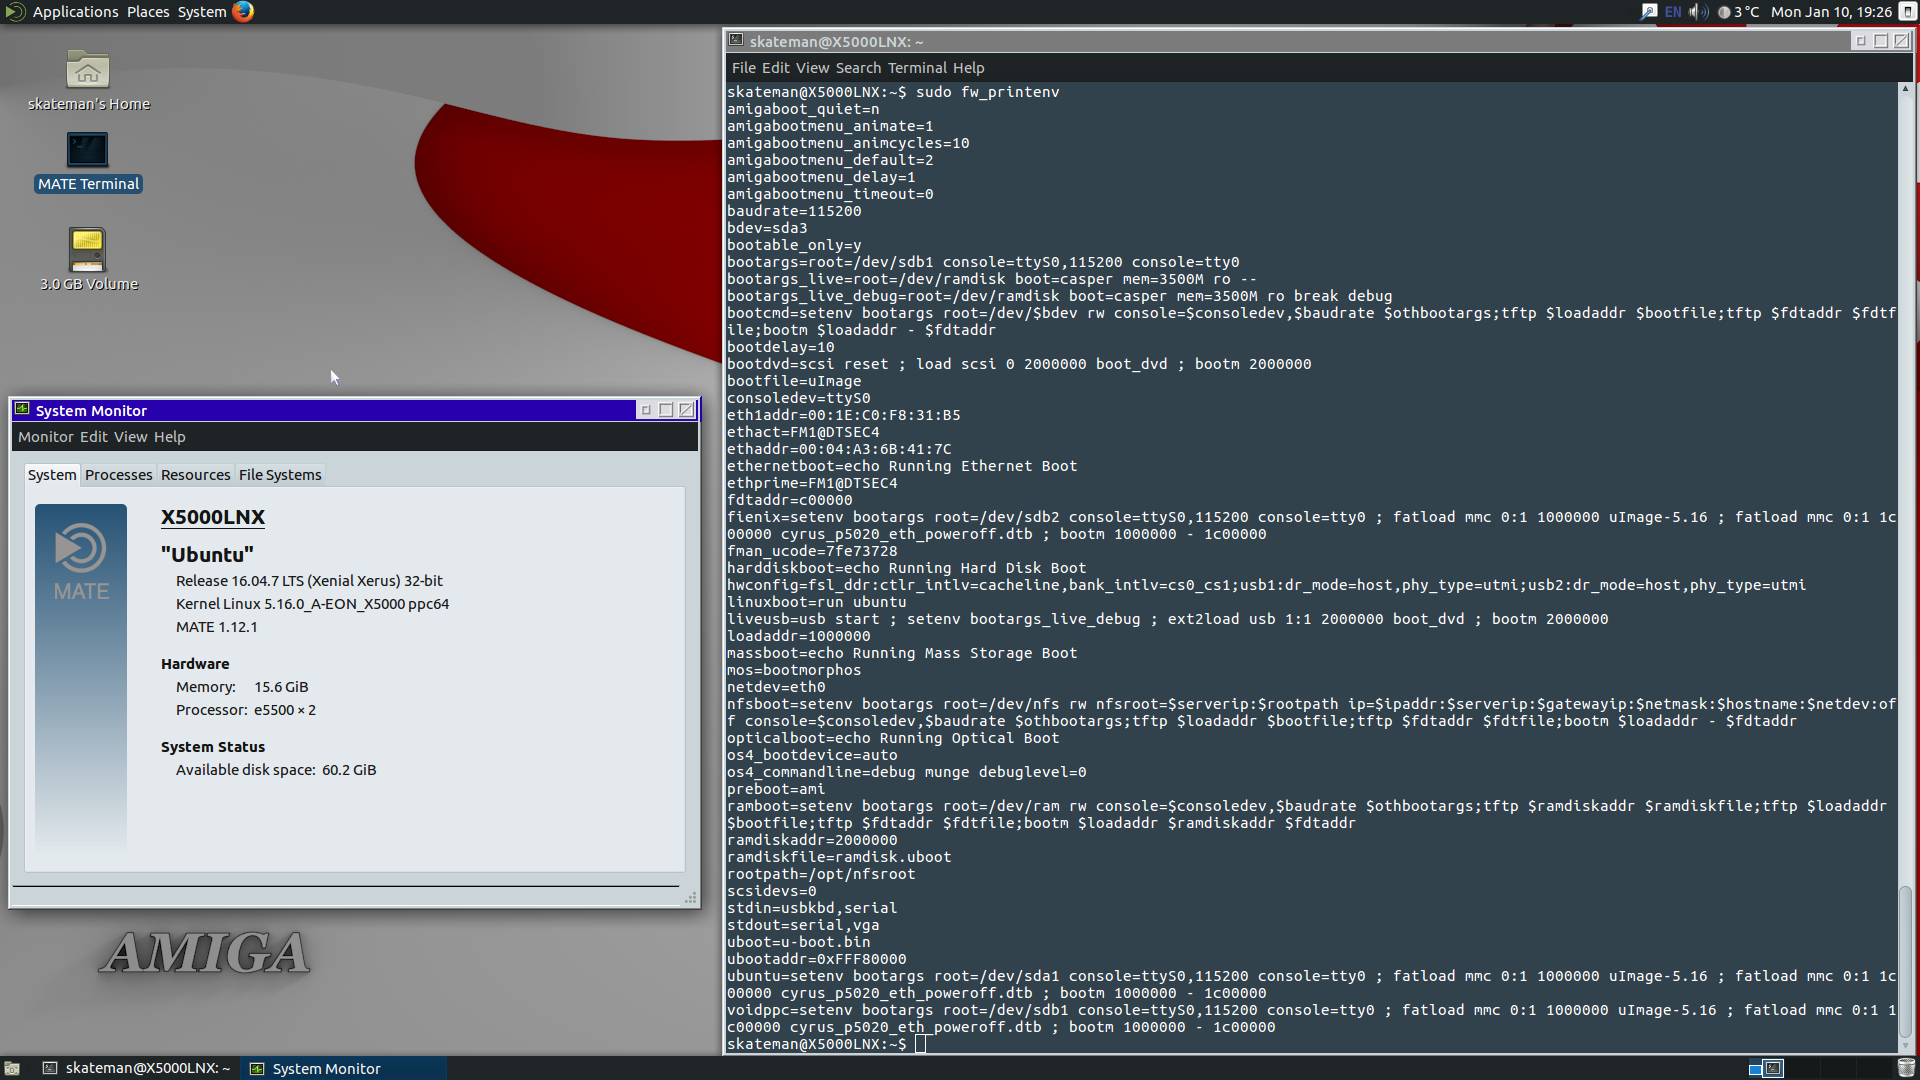Close the System Monitor window
Image resolution: width=1920 pixels, height=1080 pixels.
point(686,410)
